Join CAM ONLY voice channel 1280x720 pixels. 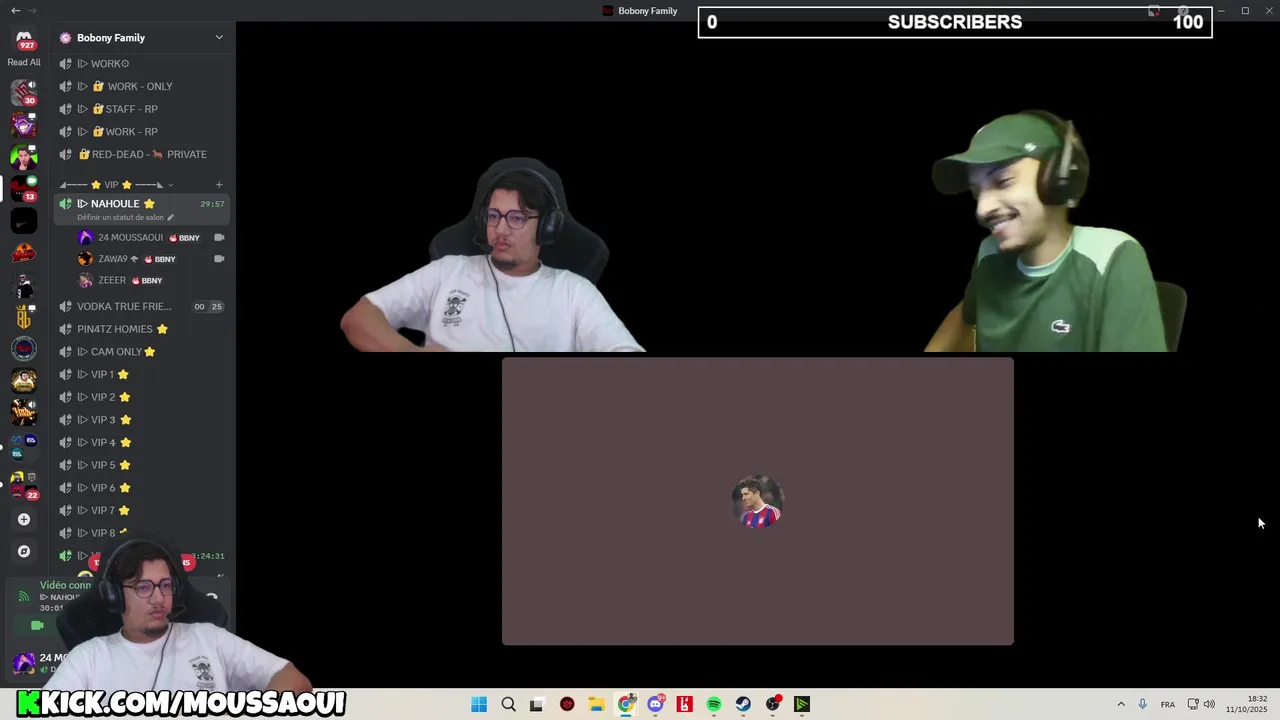pyautogui.click(x=141, y=352)
